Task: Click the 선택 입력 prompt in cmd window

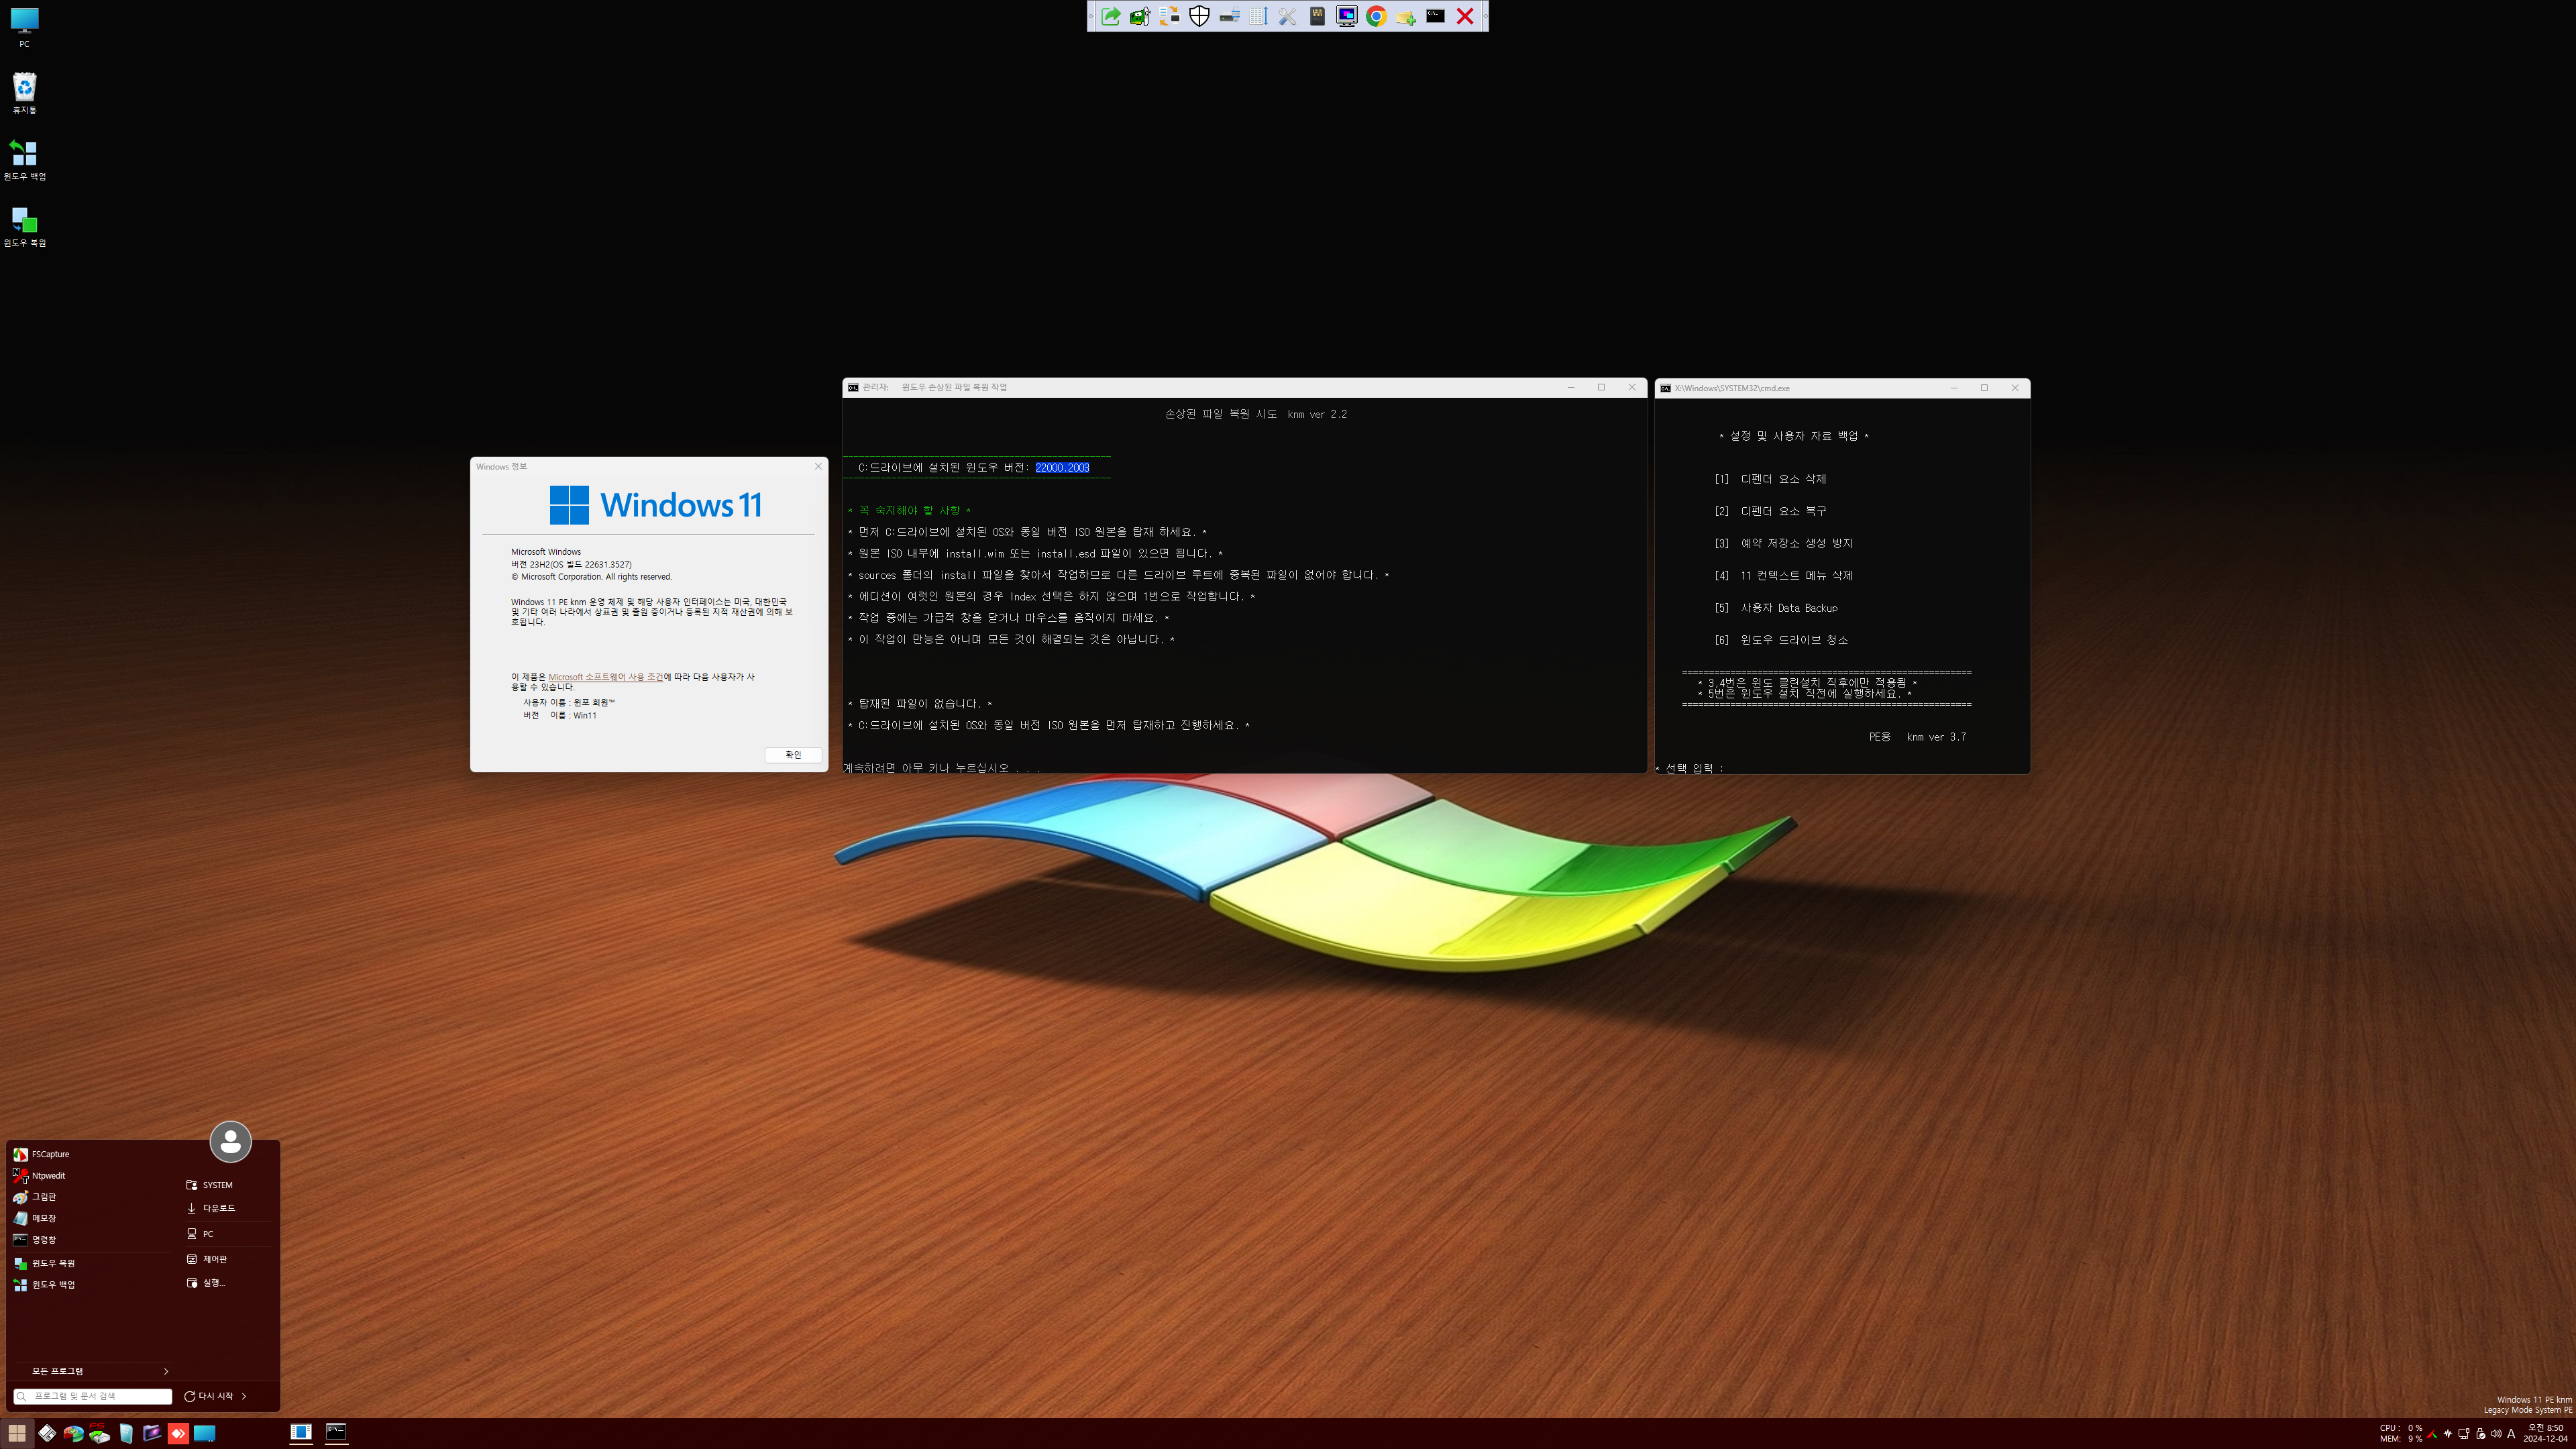Action: click(1690, 768)
